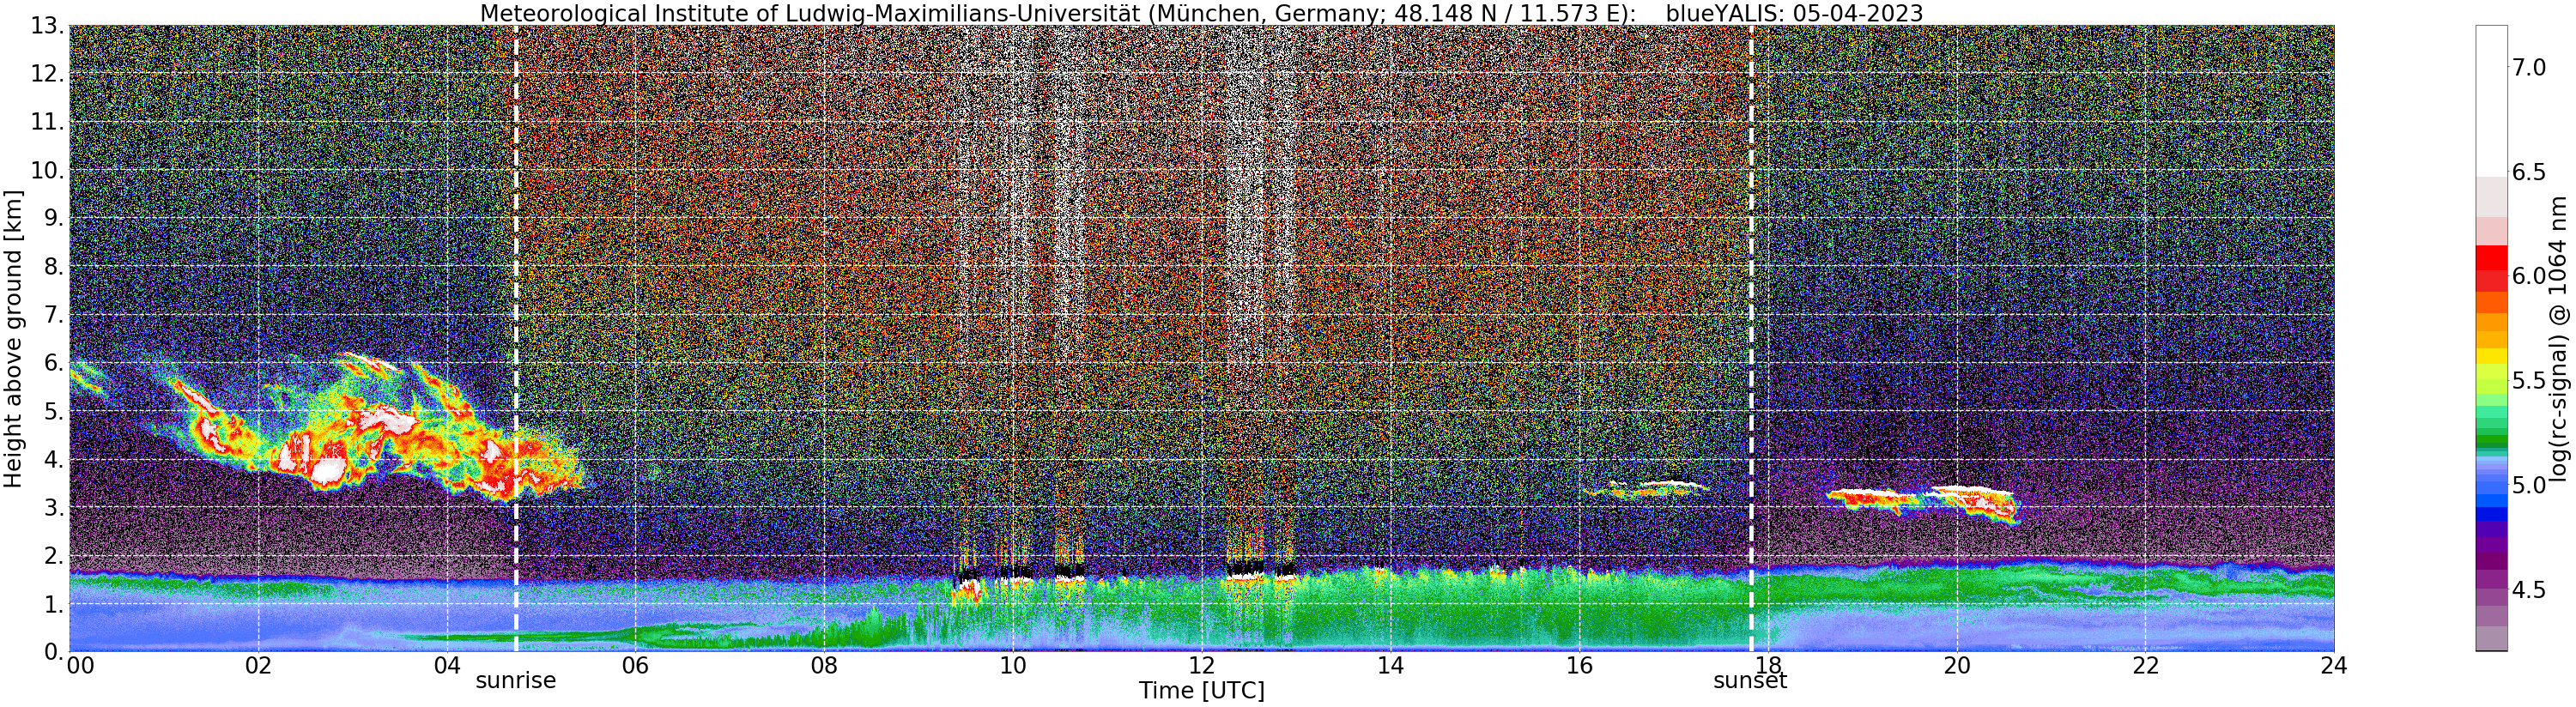The image size is (2576, 707).
Task: Click the x-axis tick label '02'
Action: tap(258, 666)
